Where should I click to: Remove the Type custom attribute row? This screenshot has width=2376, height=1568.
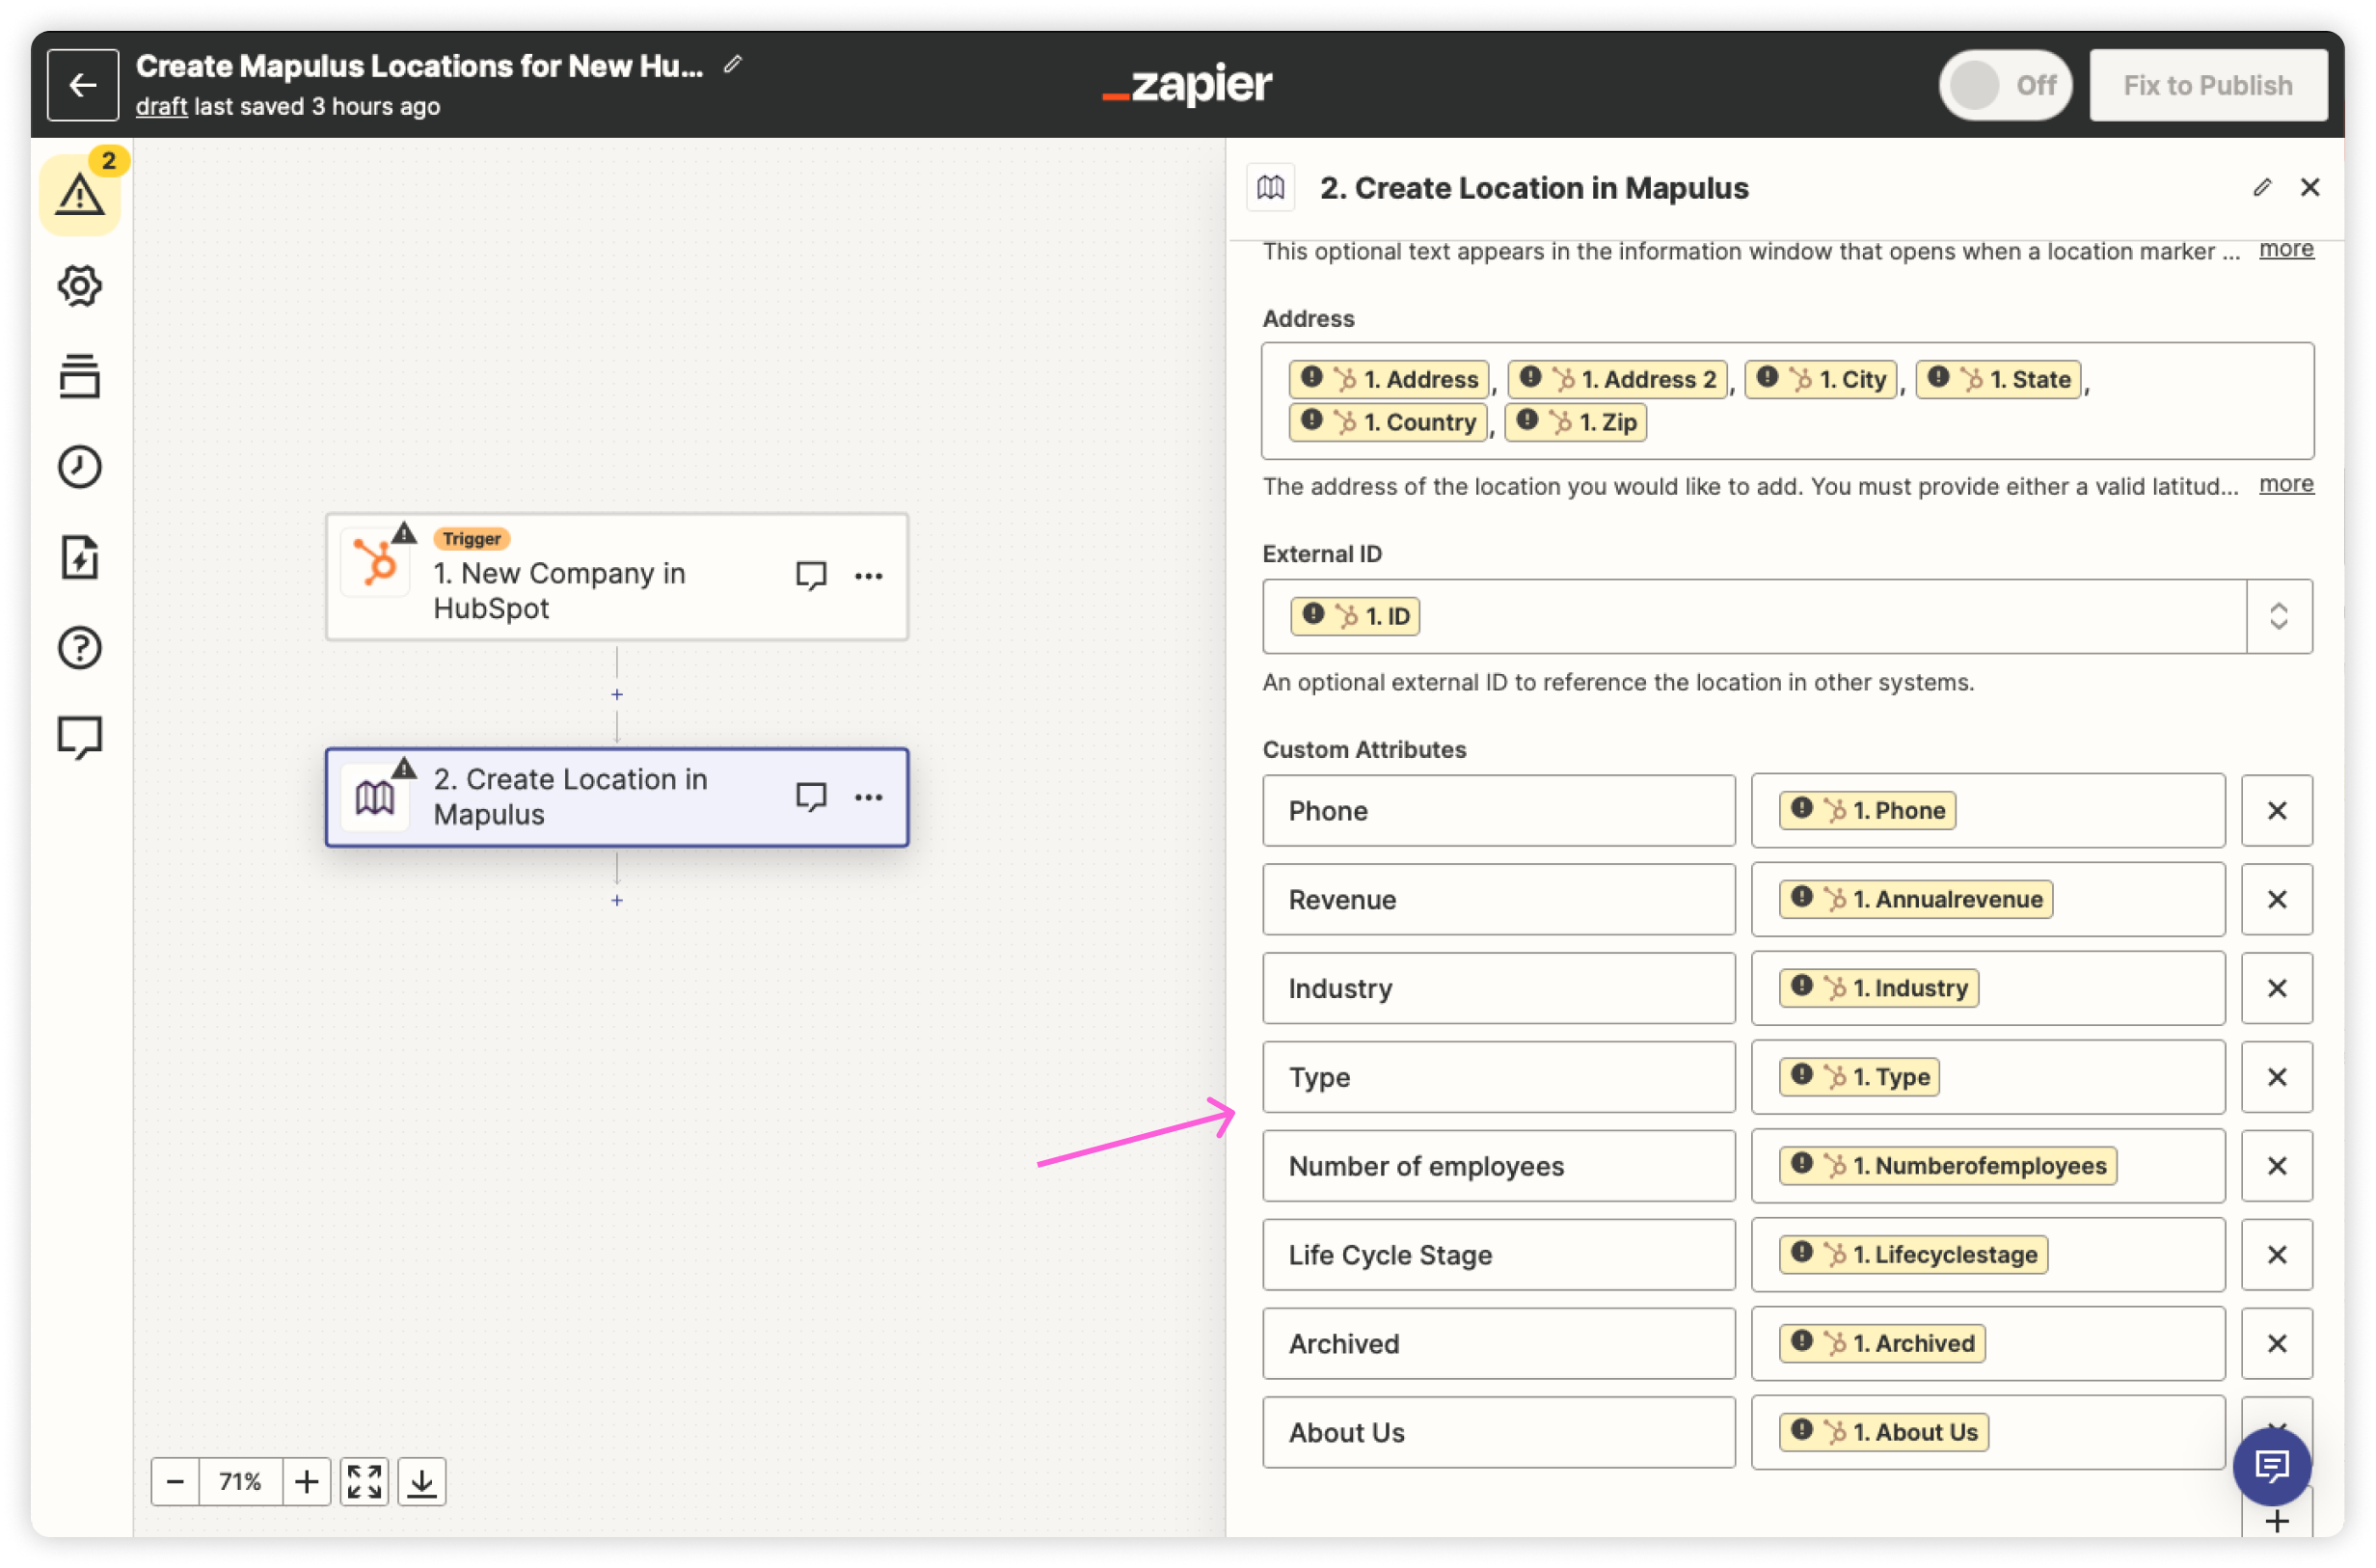tap(2277, 1078)
